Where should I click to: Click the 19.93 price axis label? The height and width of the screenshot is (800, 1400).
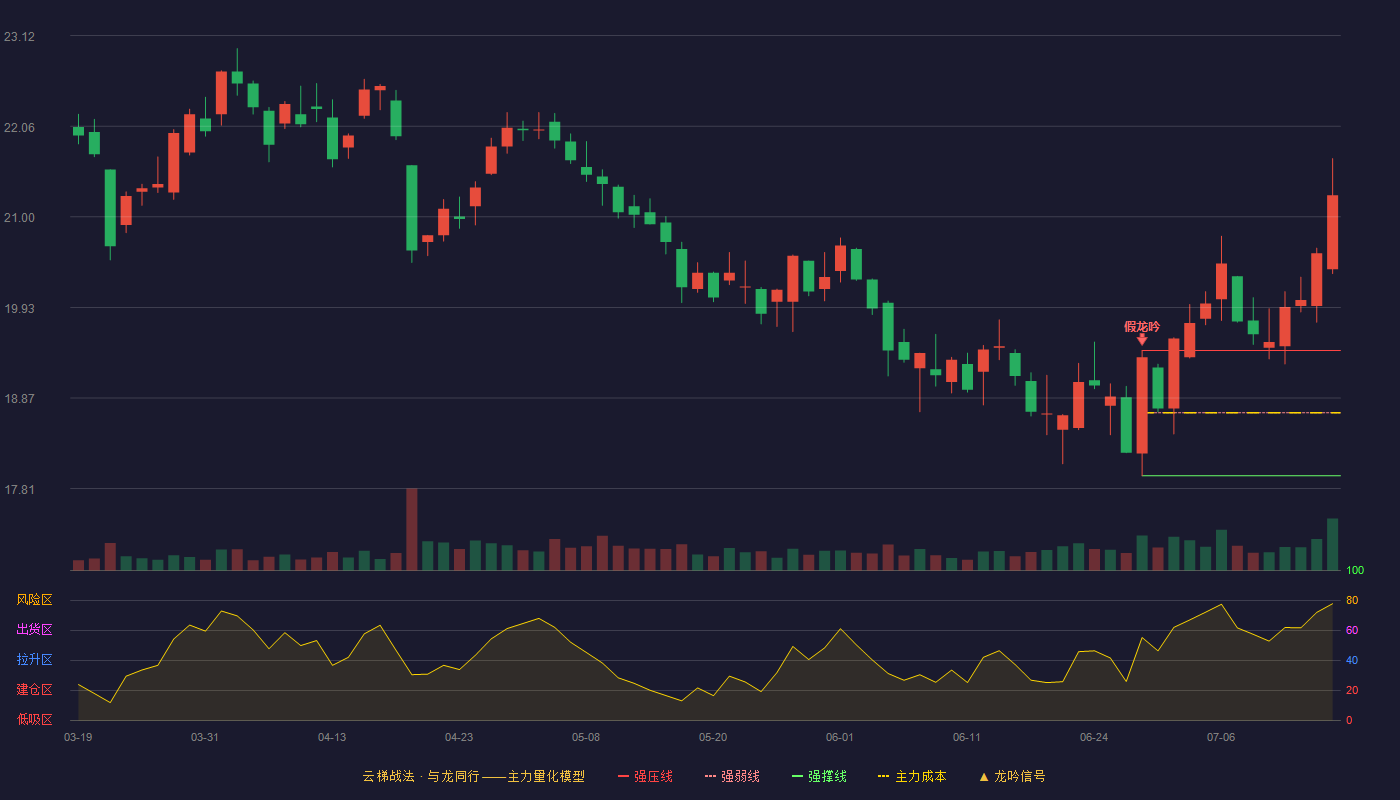(x=19, y=309)
